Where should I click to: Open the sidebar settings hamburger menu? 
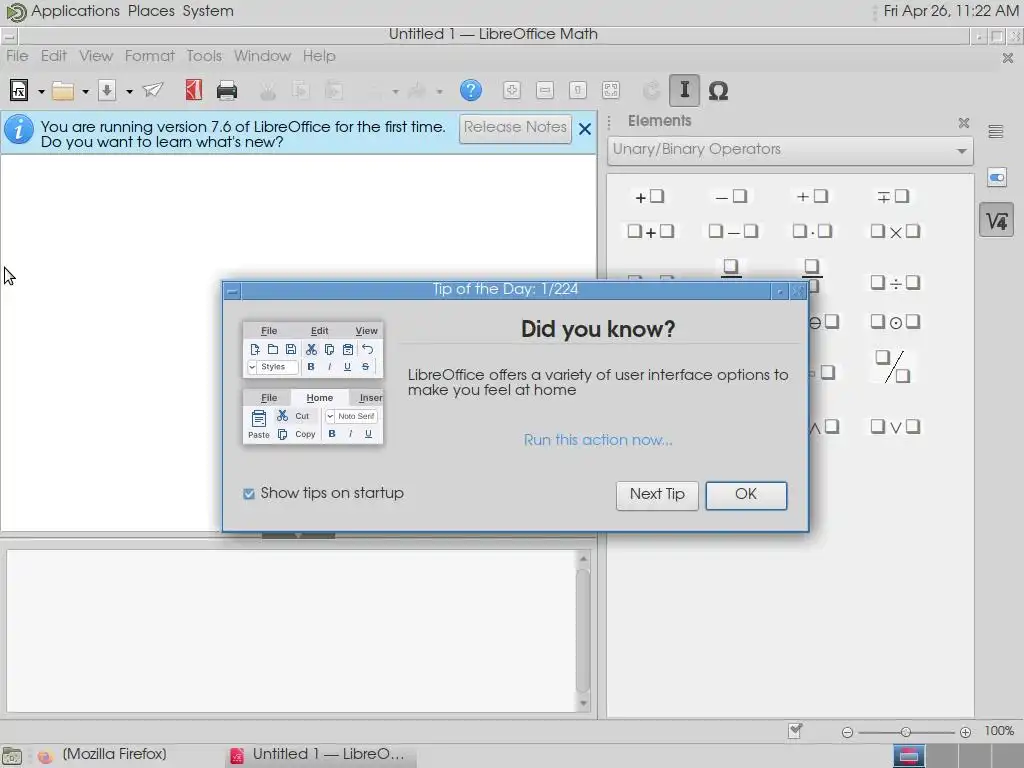(x=996, y=132)
